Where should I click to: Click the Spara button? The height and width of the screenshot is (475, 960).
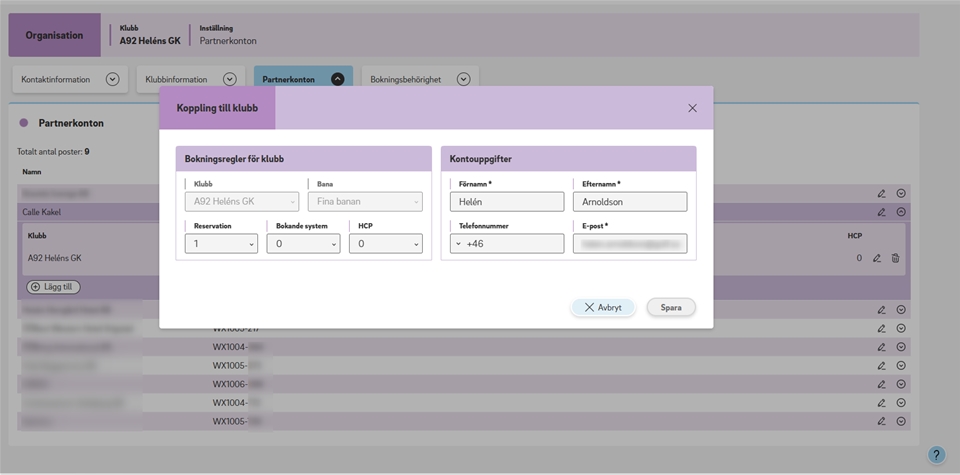coord(671,307)
